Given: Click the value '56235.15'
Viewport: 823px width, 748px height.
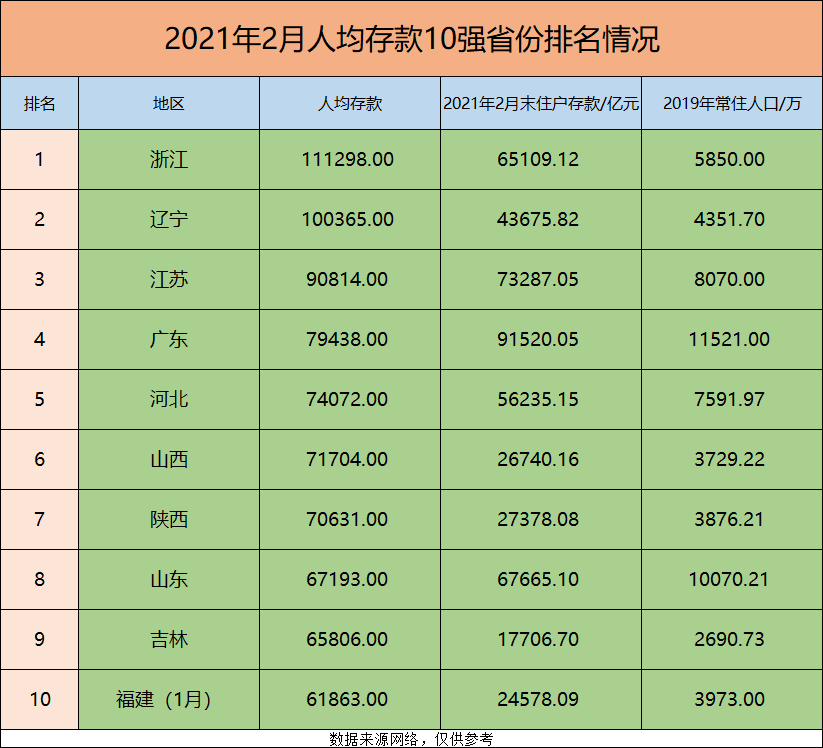Looking at the screenshot, I should [x=538, y=399].
